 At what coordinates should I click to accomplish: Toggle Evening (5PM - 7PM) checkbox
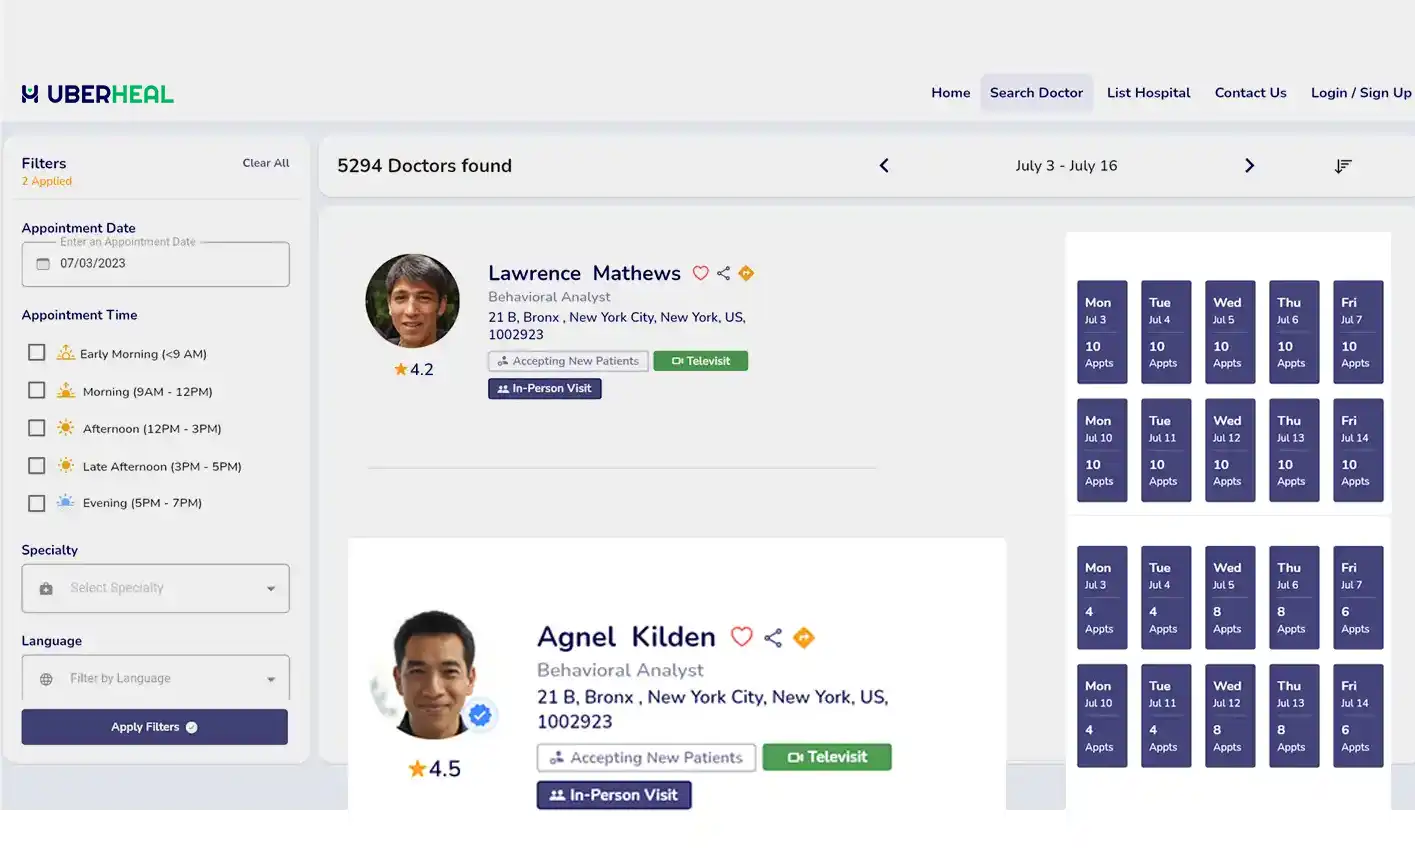click(x=37, y=503)
